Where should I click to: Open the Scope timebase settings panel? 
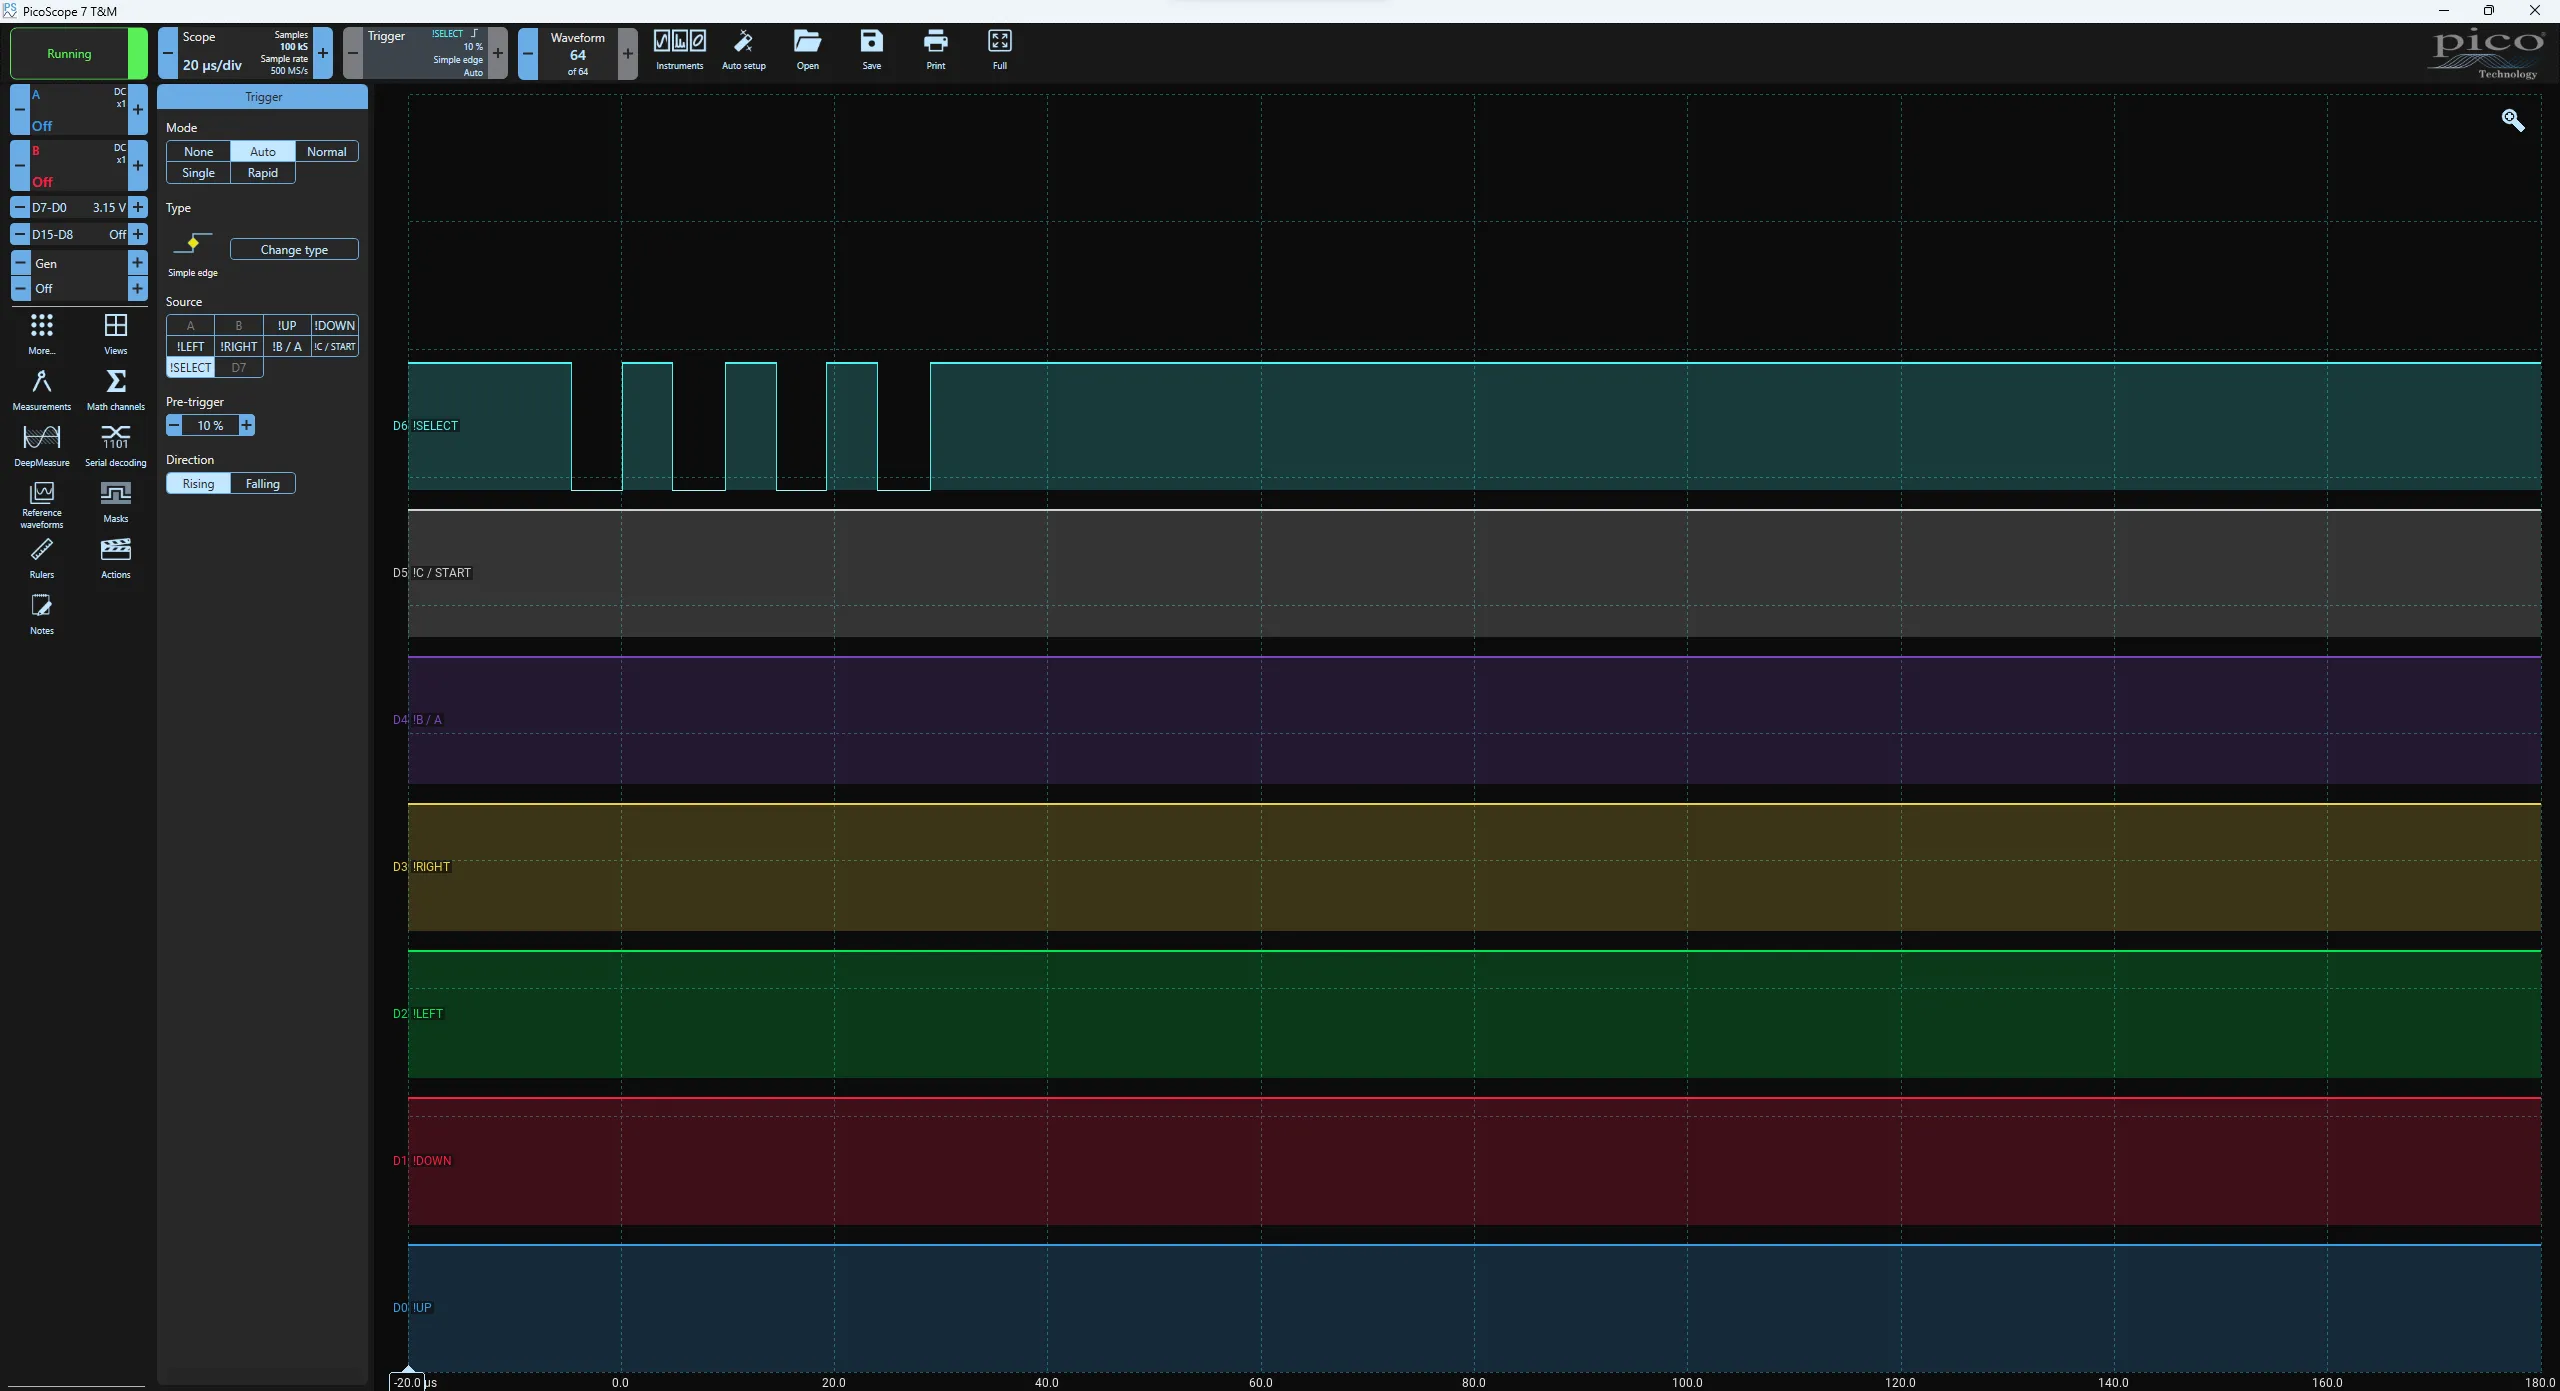[x=240, y=53]
